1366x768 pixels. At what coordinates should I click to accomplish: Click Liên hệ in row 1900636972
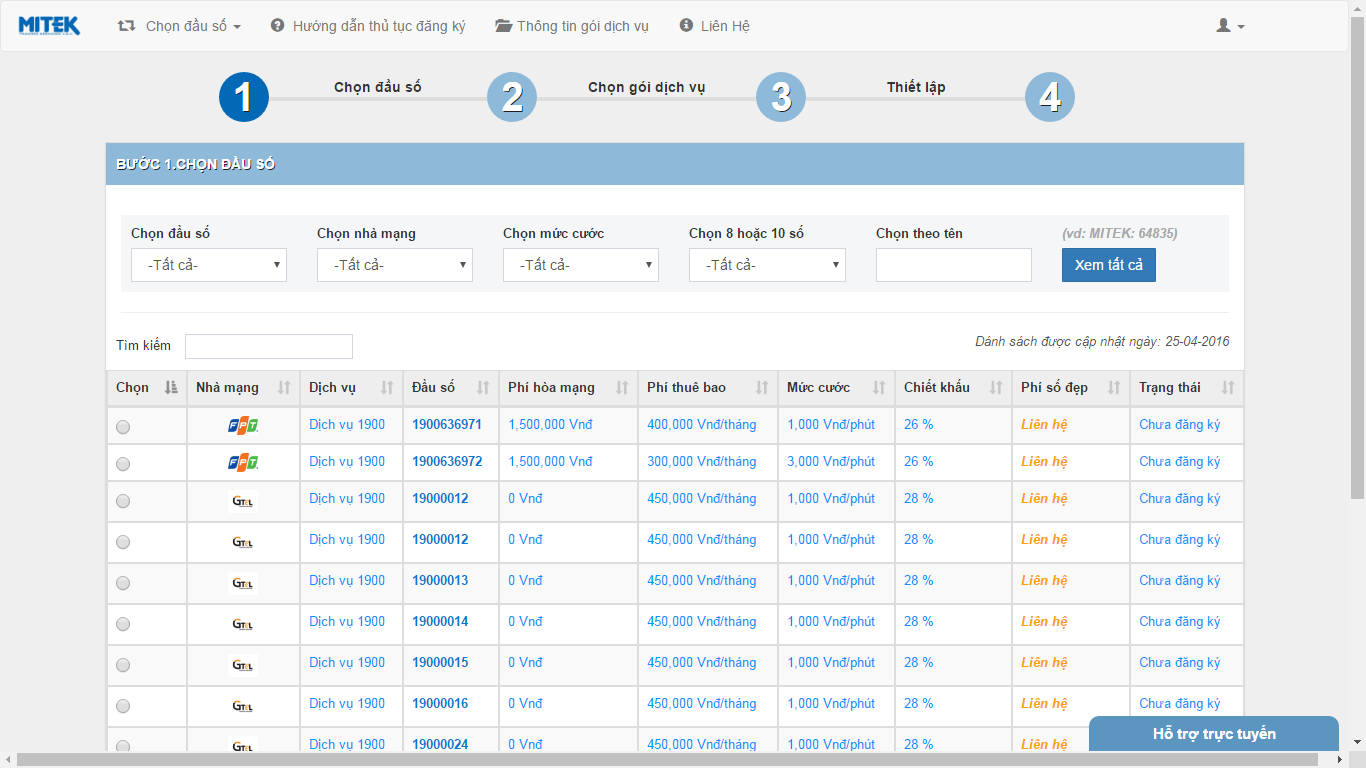(1044, 461)
